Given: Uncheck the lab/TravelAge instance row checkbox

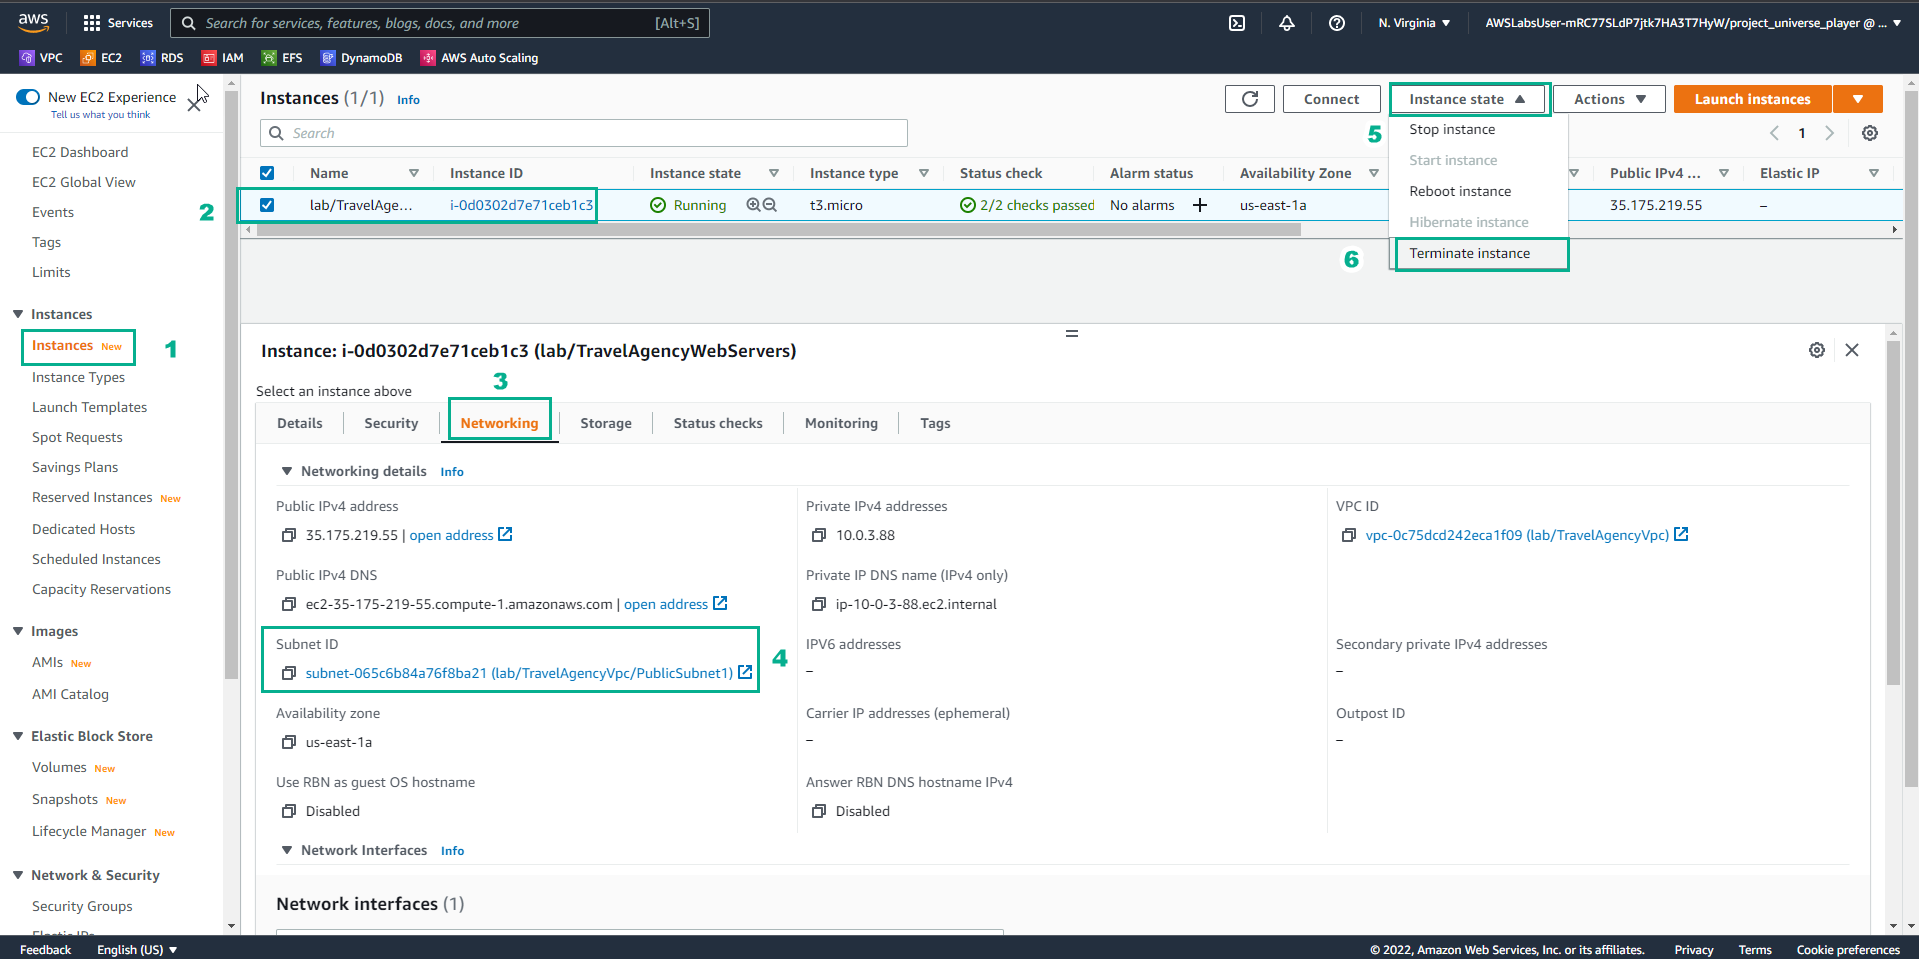Looking at the screenshot, I should pos(267,205).
